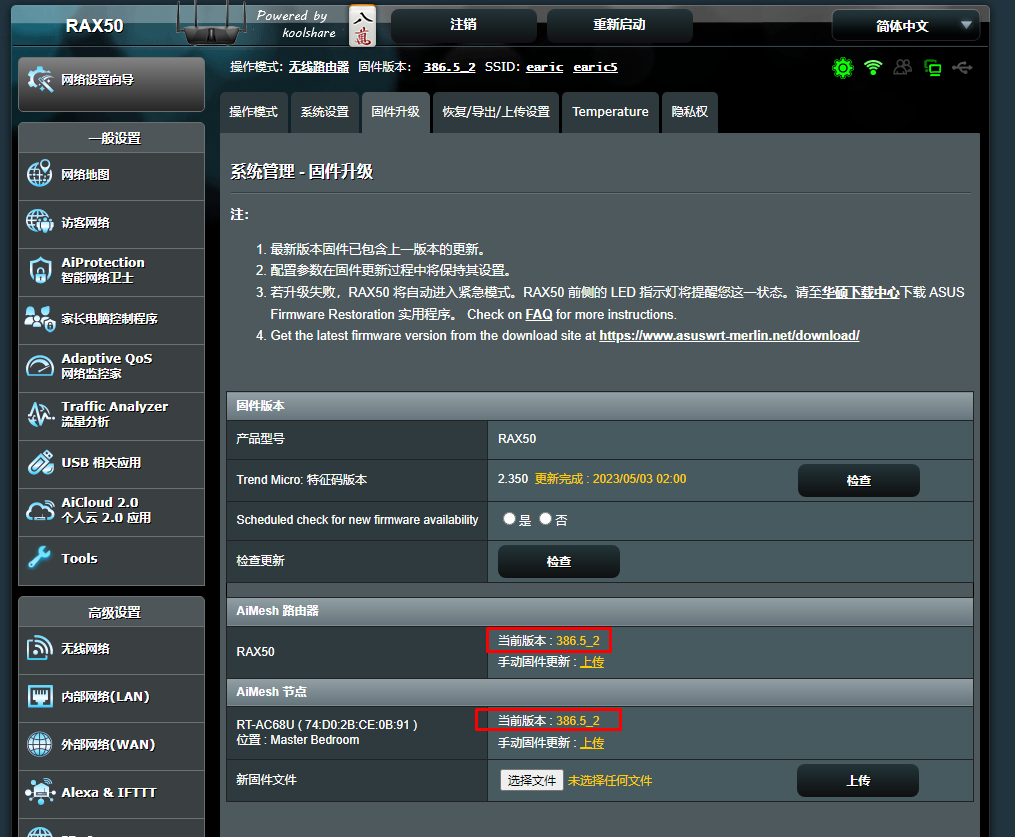Open the 简体中文 language dropdown
The image size is (1015, 837).
(x=905, y=25)
